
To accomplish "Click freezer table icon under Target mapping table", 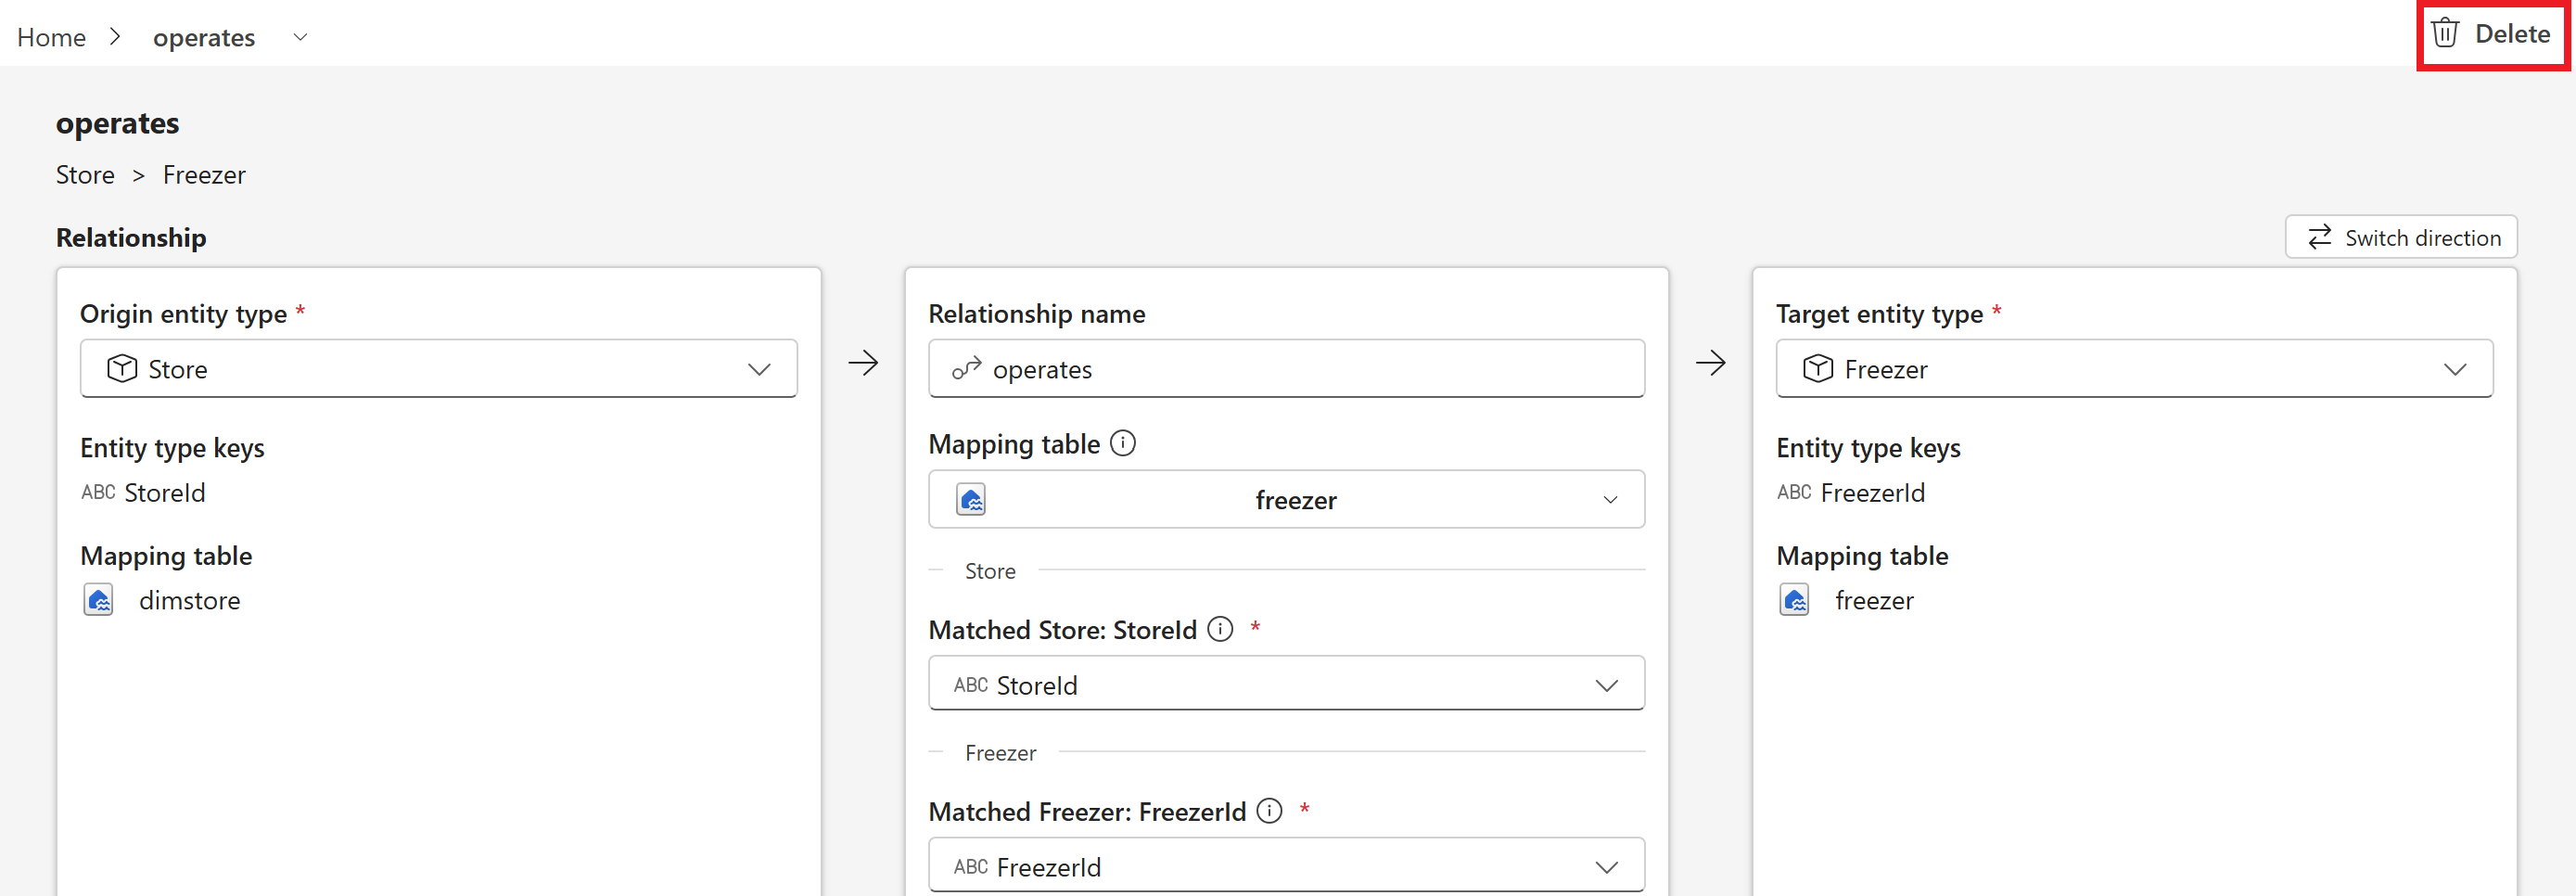I will 1794,600.
